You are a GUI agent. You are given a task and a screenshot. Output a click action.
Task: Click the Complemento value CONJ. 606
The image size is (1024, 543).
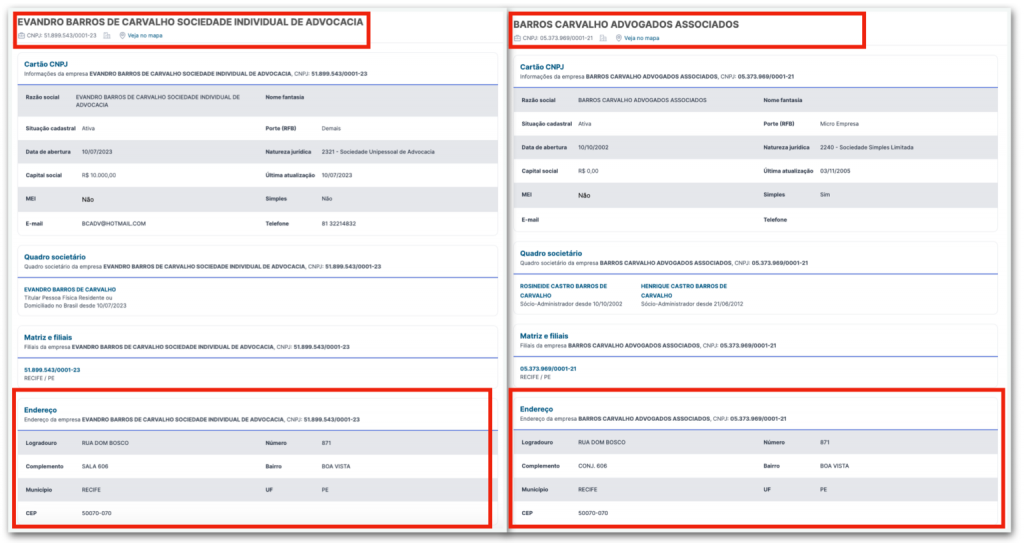pyautogui.click(x=593, y=466)
